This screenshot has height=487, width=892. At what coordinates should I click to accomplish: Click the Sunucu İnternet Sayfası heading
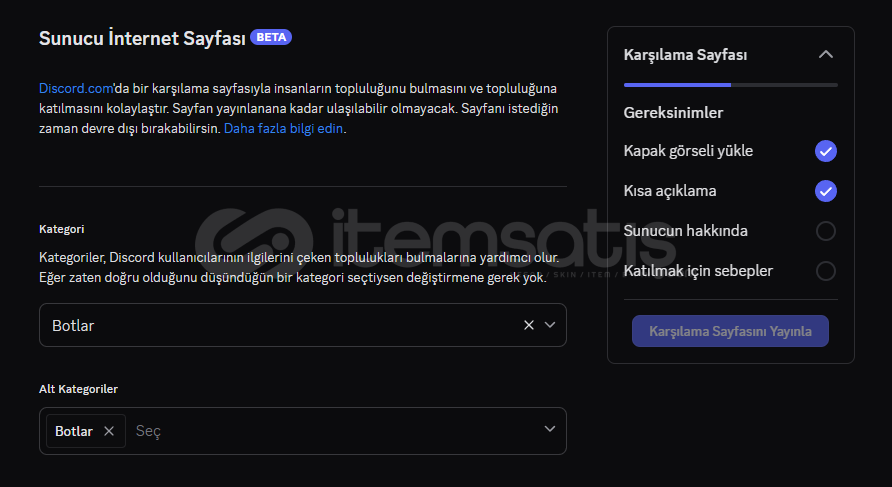[142, 38]
